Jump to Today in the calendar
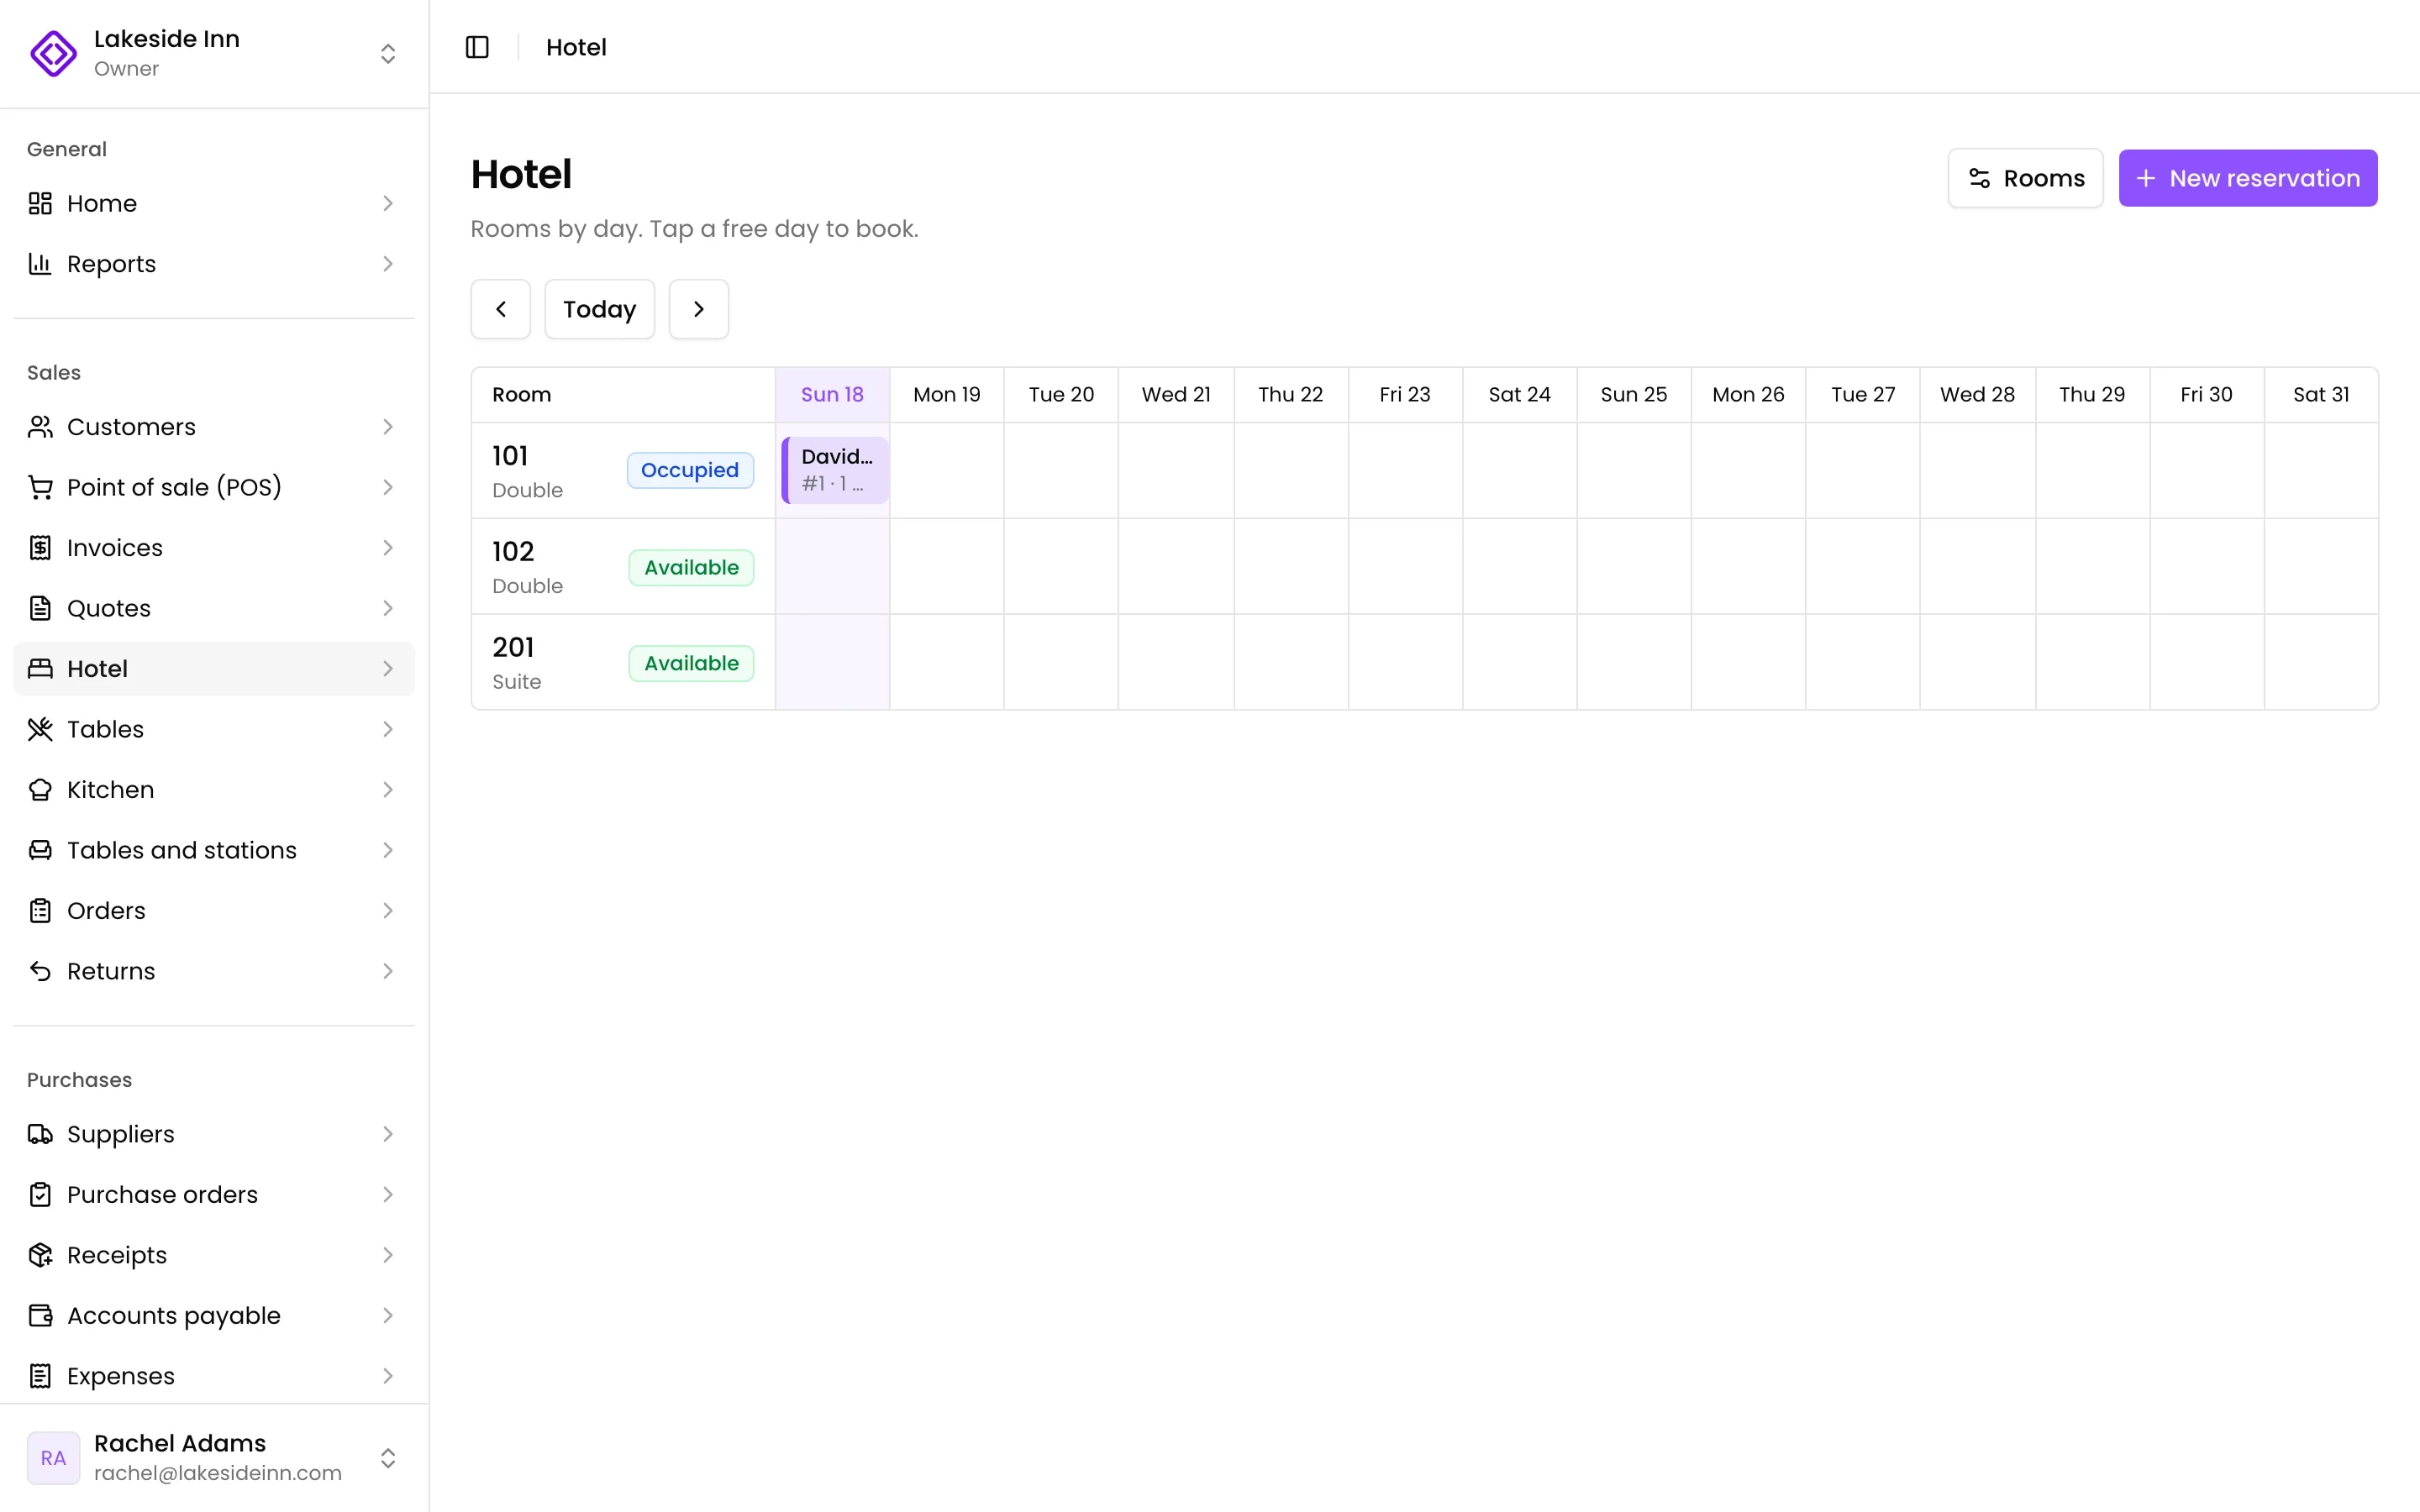The image size is (2420, 1512). (x=599, y=309)
